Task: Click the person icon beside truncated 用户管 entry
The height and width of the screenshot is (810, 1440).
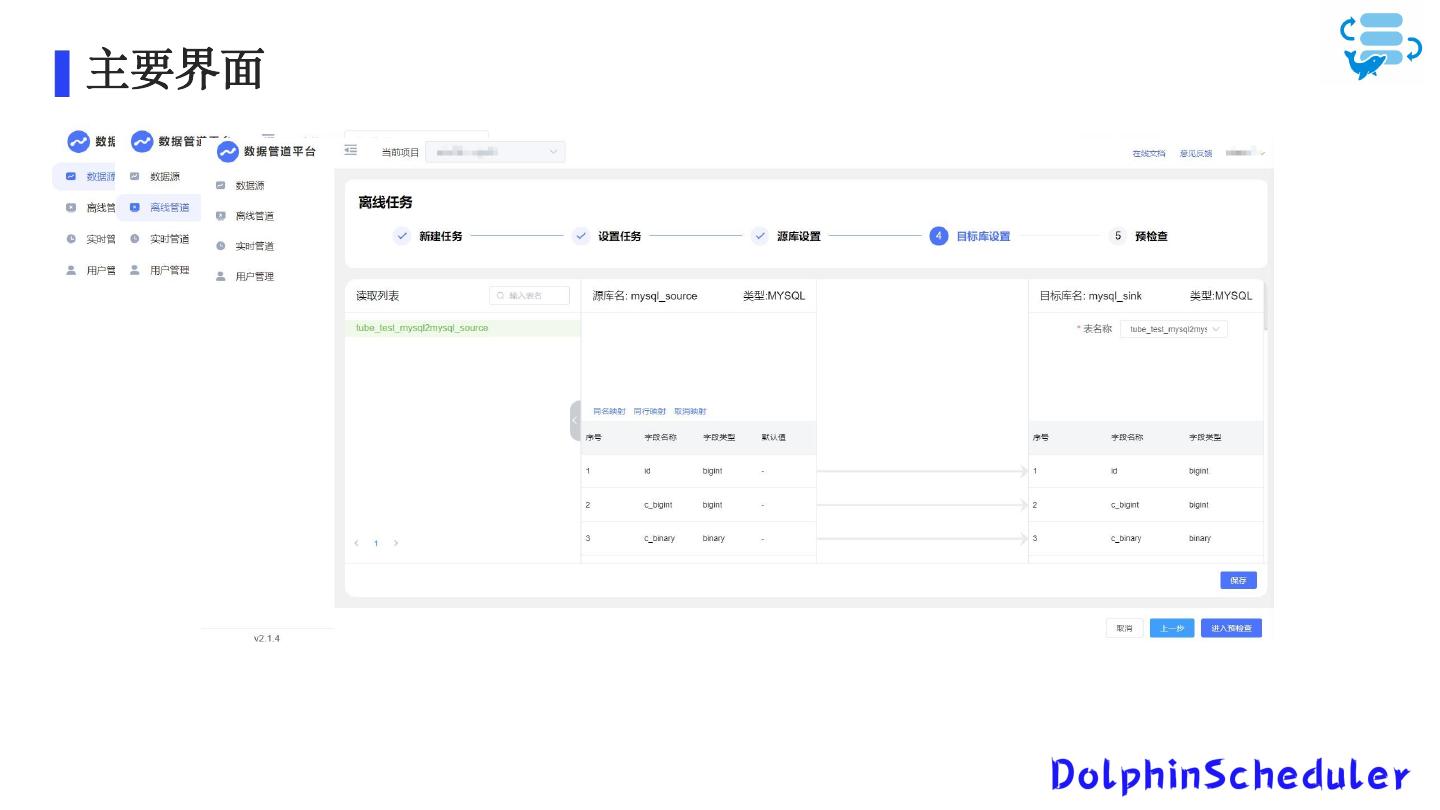Action: pos(71,270)
